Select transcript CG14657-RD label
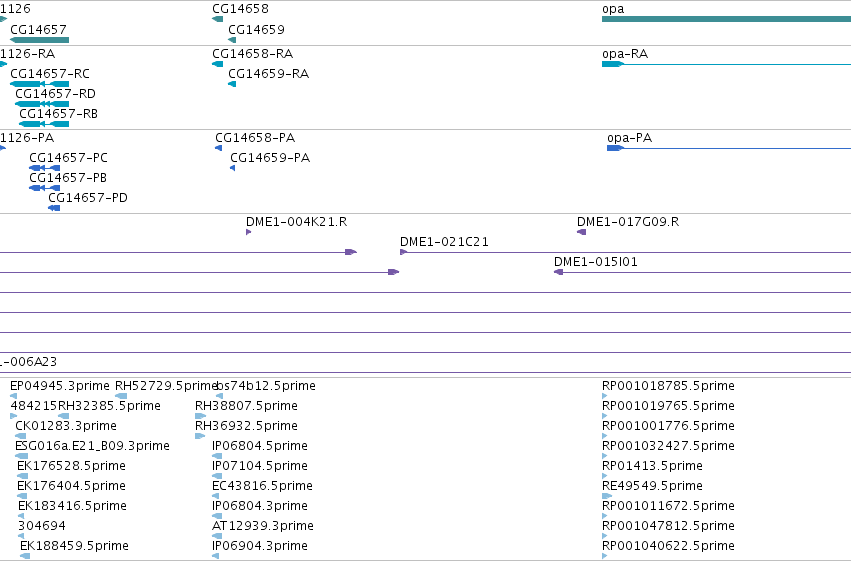 [x=55, y=93]
